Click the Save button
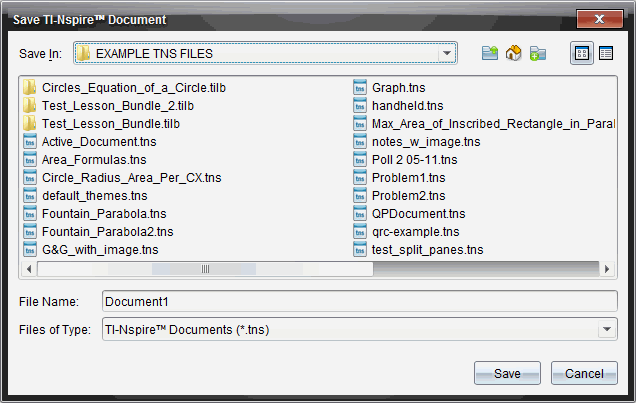This screenshot has height=403, width=636. pos(507,373)
